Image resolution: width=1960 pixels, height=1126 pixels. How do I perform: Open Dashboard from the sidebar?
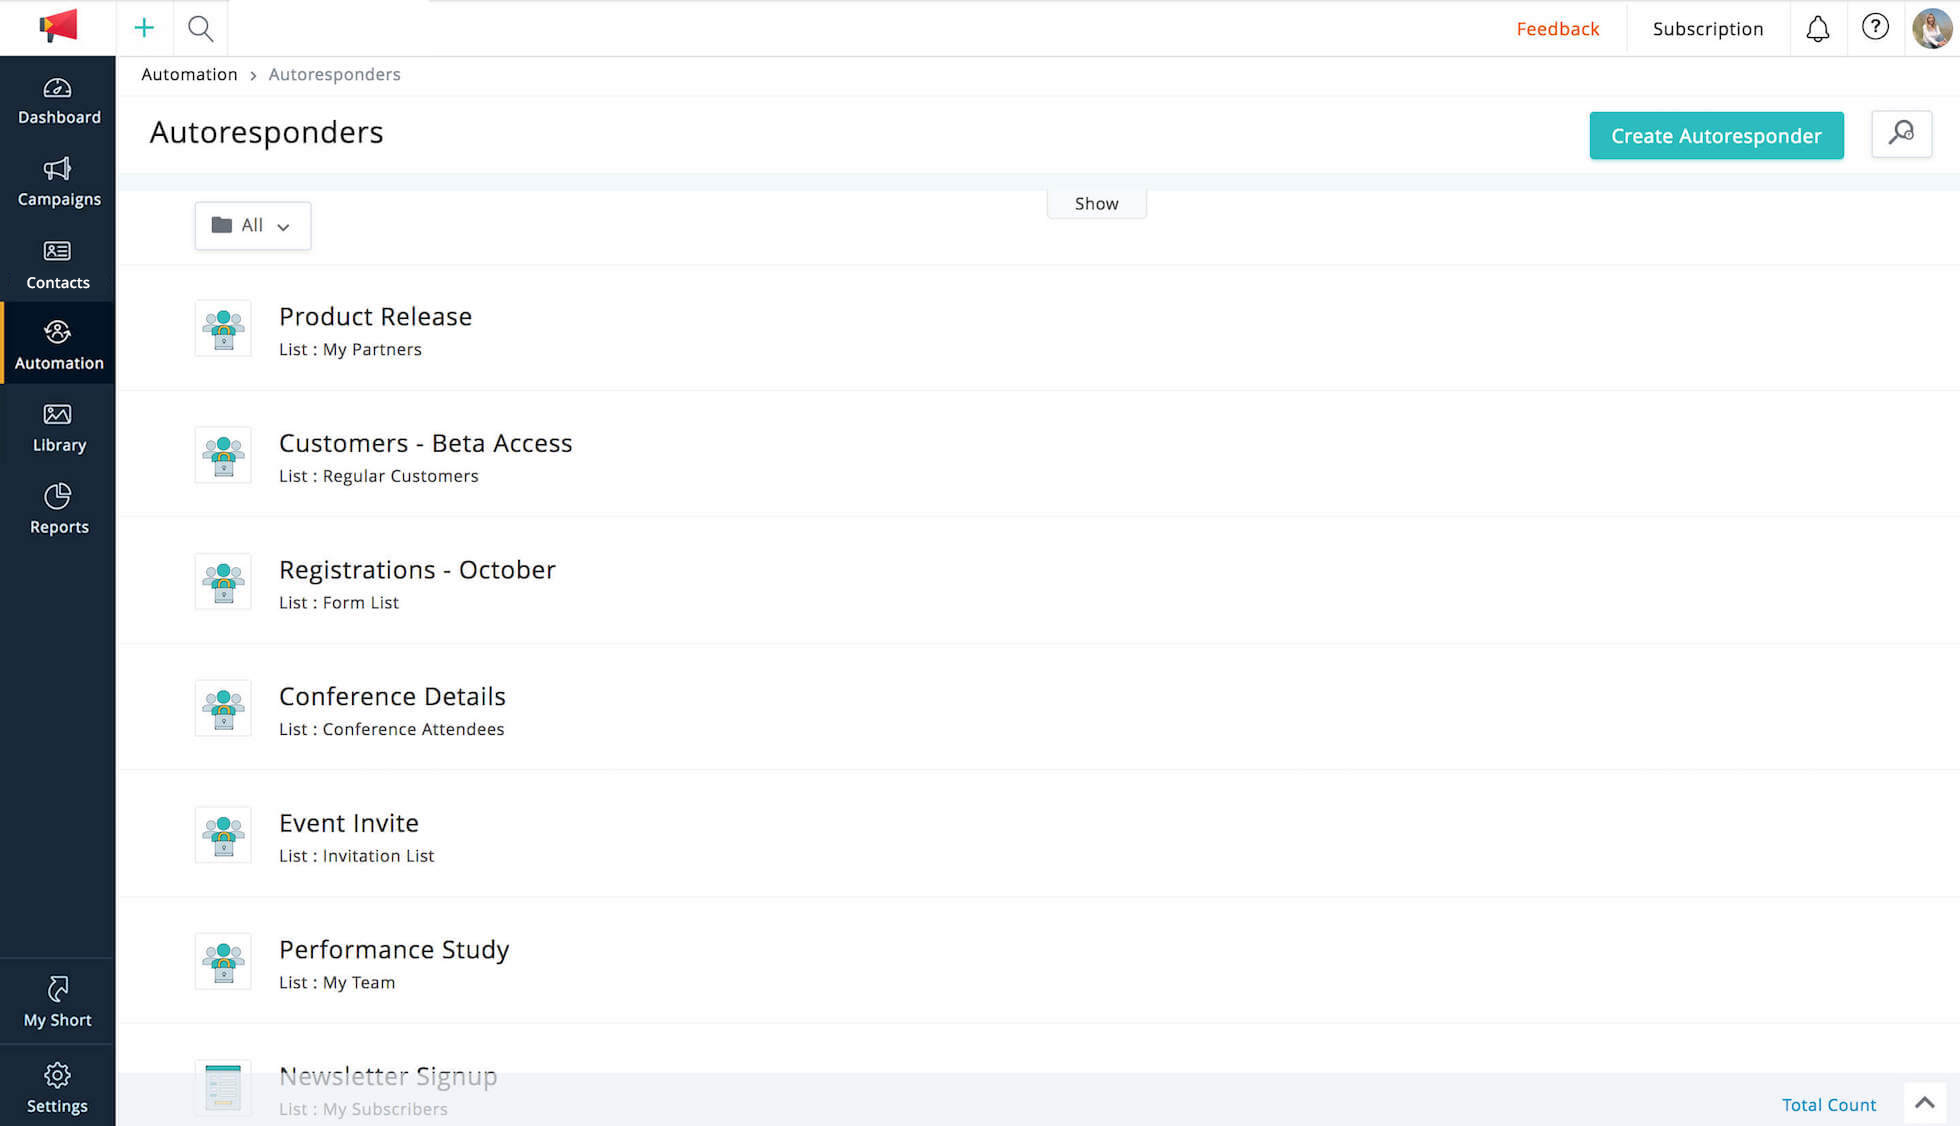(58, 101)
